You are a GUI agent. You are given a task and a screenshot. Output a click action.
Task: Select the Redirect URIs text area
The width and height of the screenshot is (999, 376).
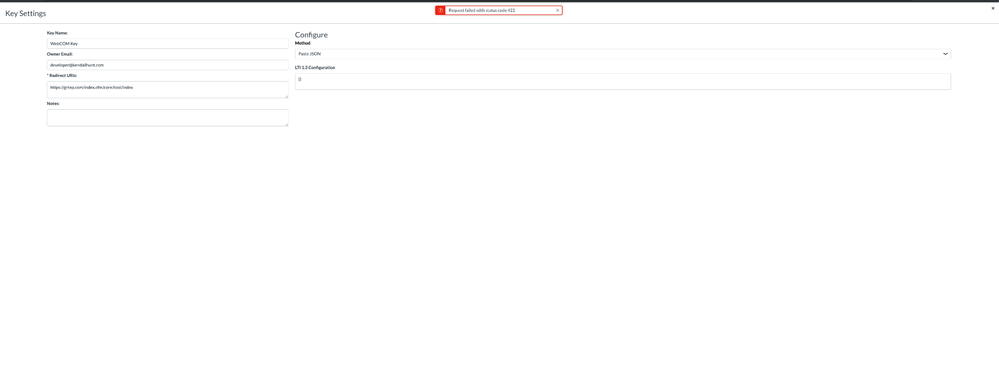(x=168, y=90)
